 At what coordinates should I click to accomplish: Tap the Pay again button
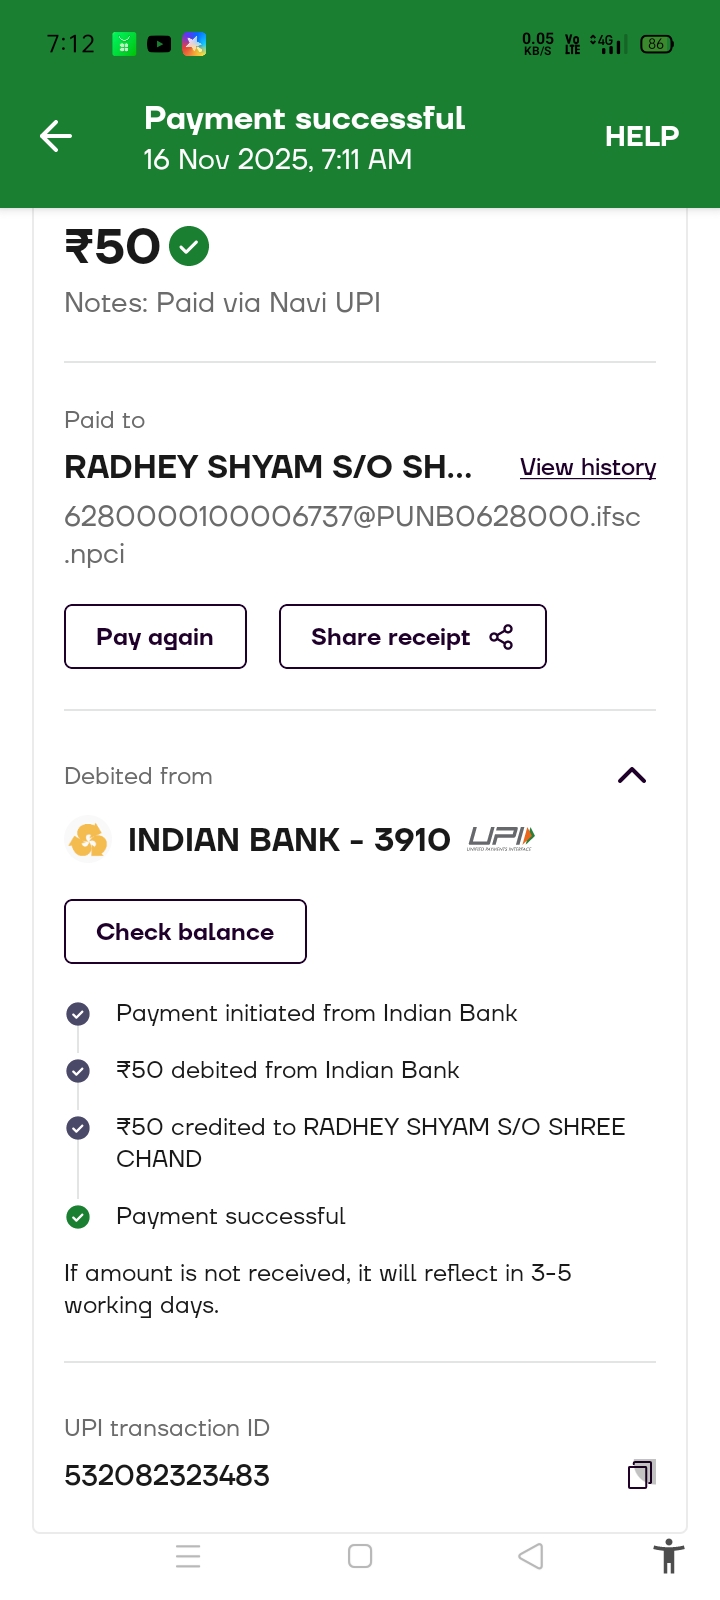tap(155, 637)
